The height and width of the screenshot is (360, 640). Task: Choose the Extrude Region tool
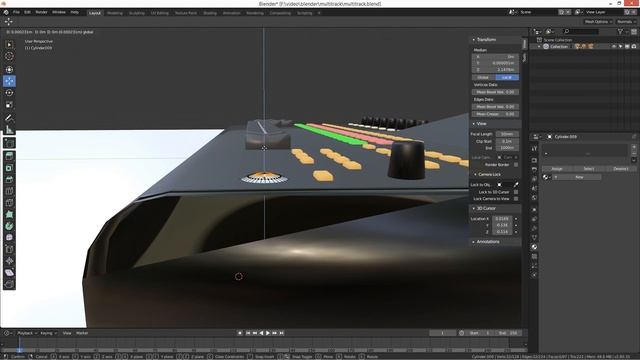9,156
